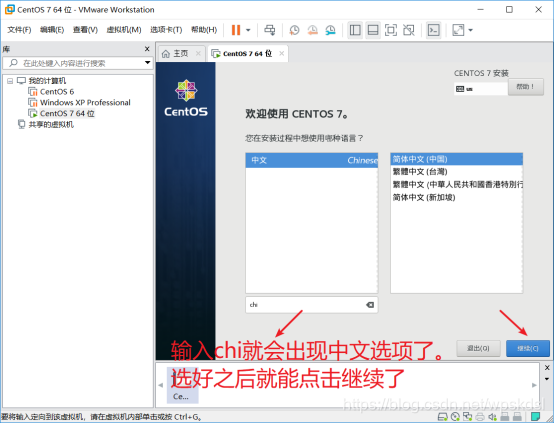This screenshot has height=423, width=554.
Task: Click the sound card status icon
Action: 492,417
